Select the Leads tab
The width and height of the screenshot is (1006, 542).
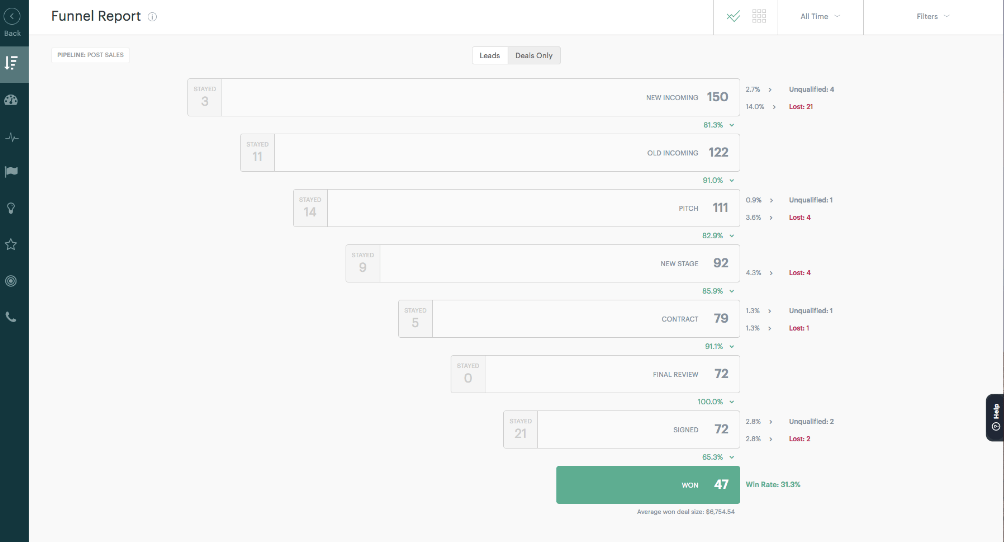coord(490,56)
